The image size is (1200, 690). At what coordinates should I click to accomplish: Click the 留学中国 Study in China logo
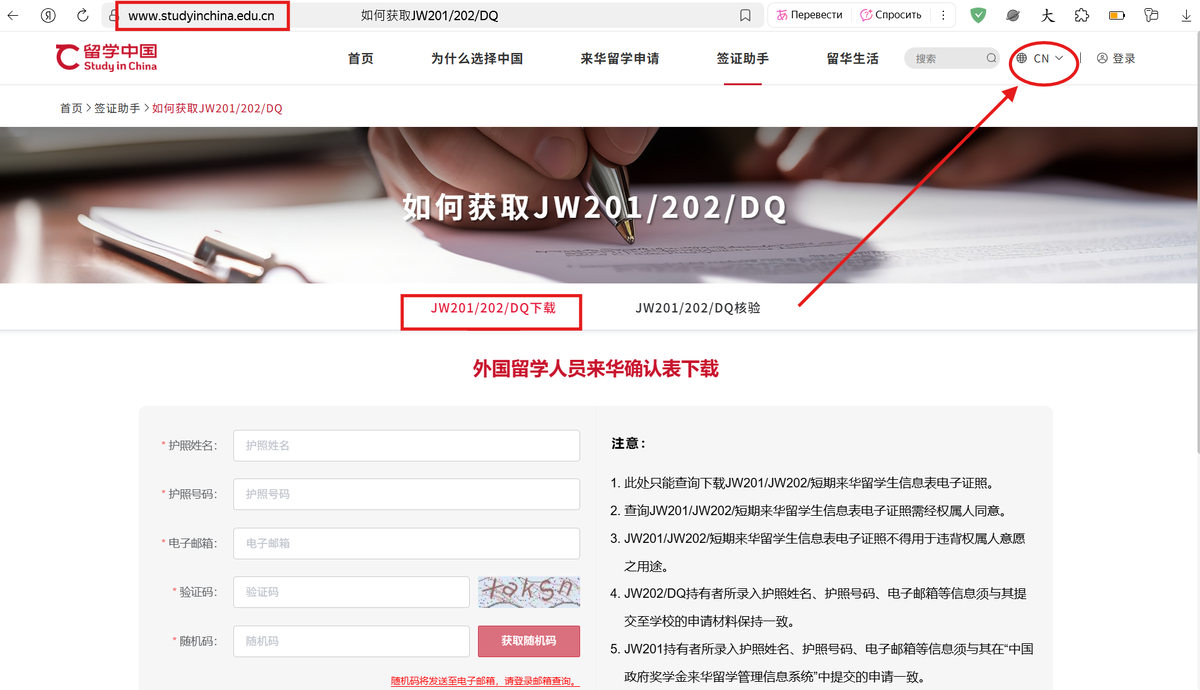pos(107,57)
